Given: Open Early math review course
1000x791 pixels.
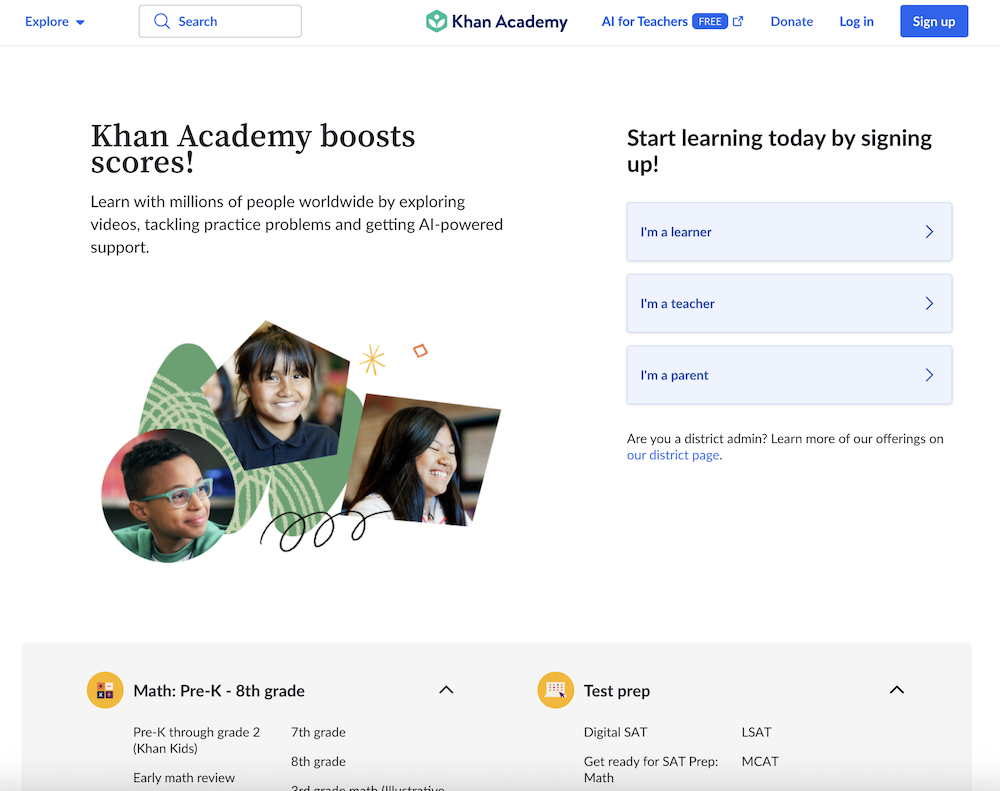Looking at the screenshot, I should (184, 778).
